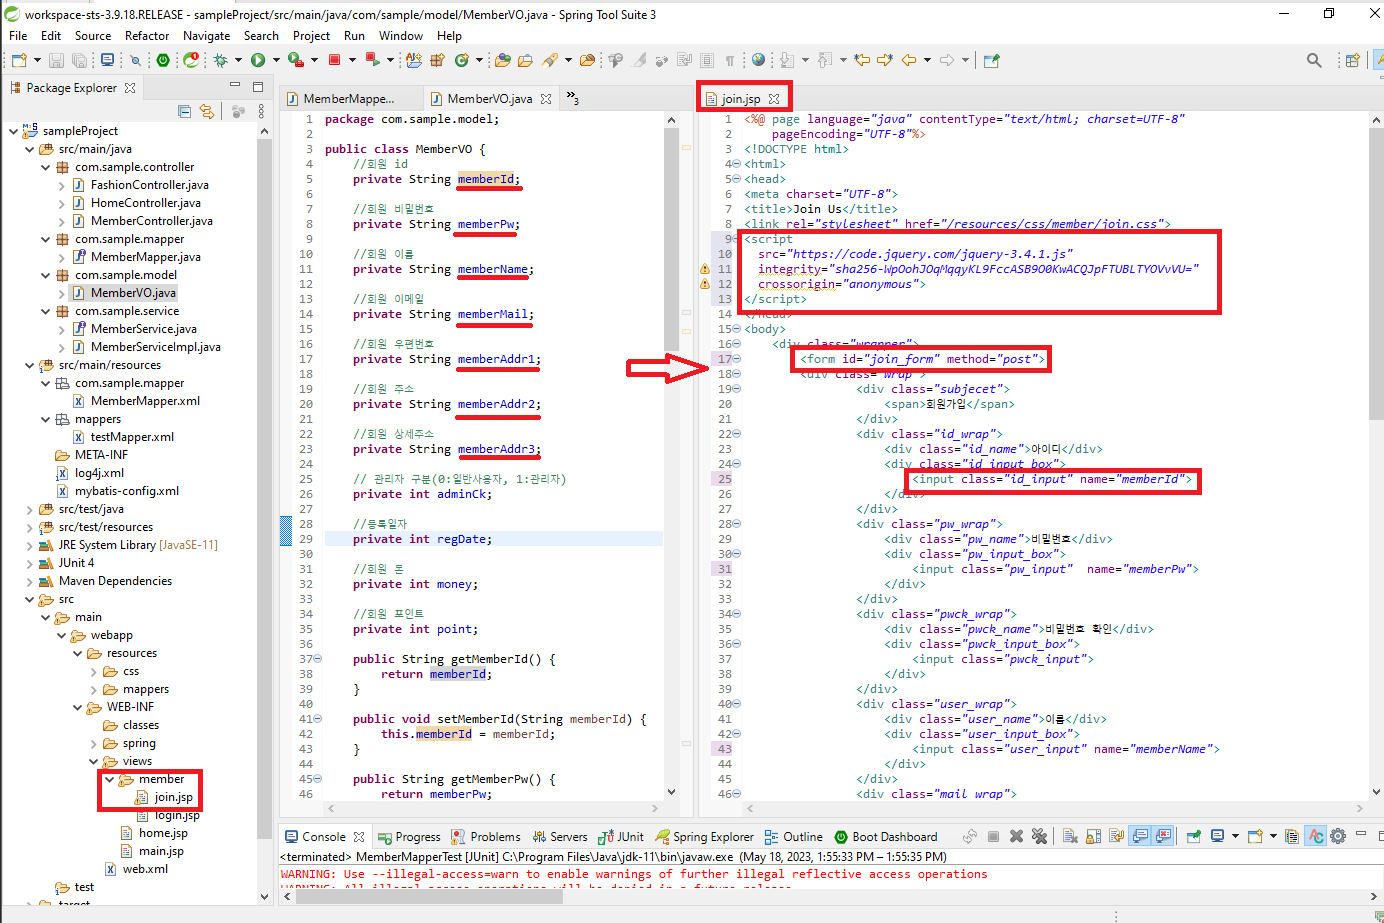The width and height of the screenshot is (1384, 923).
Task: Click Link with Editor icon
Action: click(206, 111)
